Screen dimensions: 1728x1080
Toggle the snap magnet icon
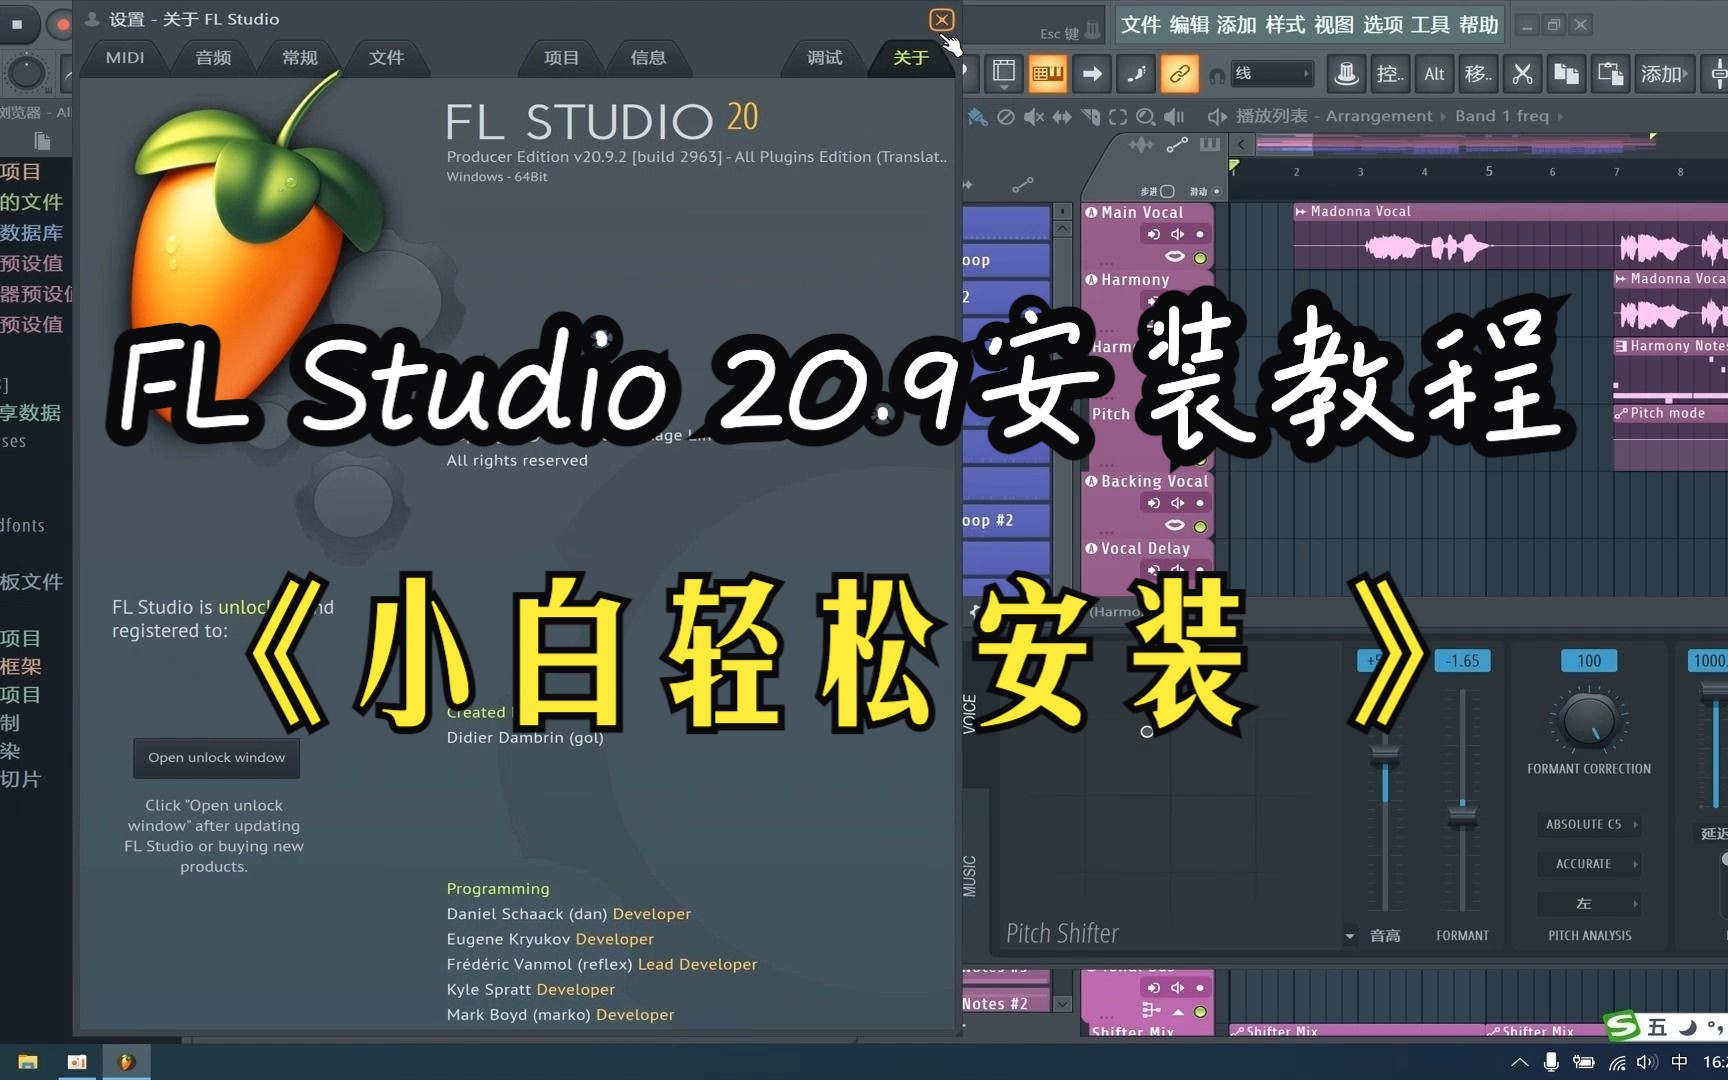click(1217, 75)
